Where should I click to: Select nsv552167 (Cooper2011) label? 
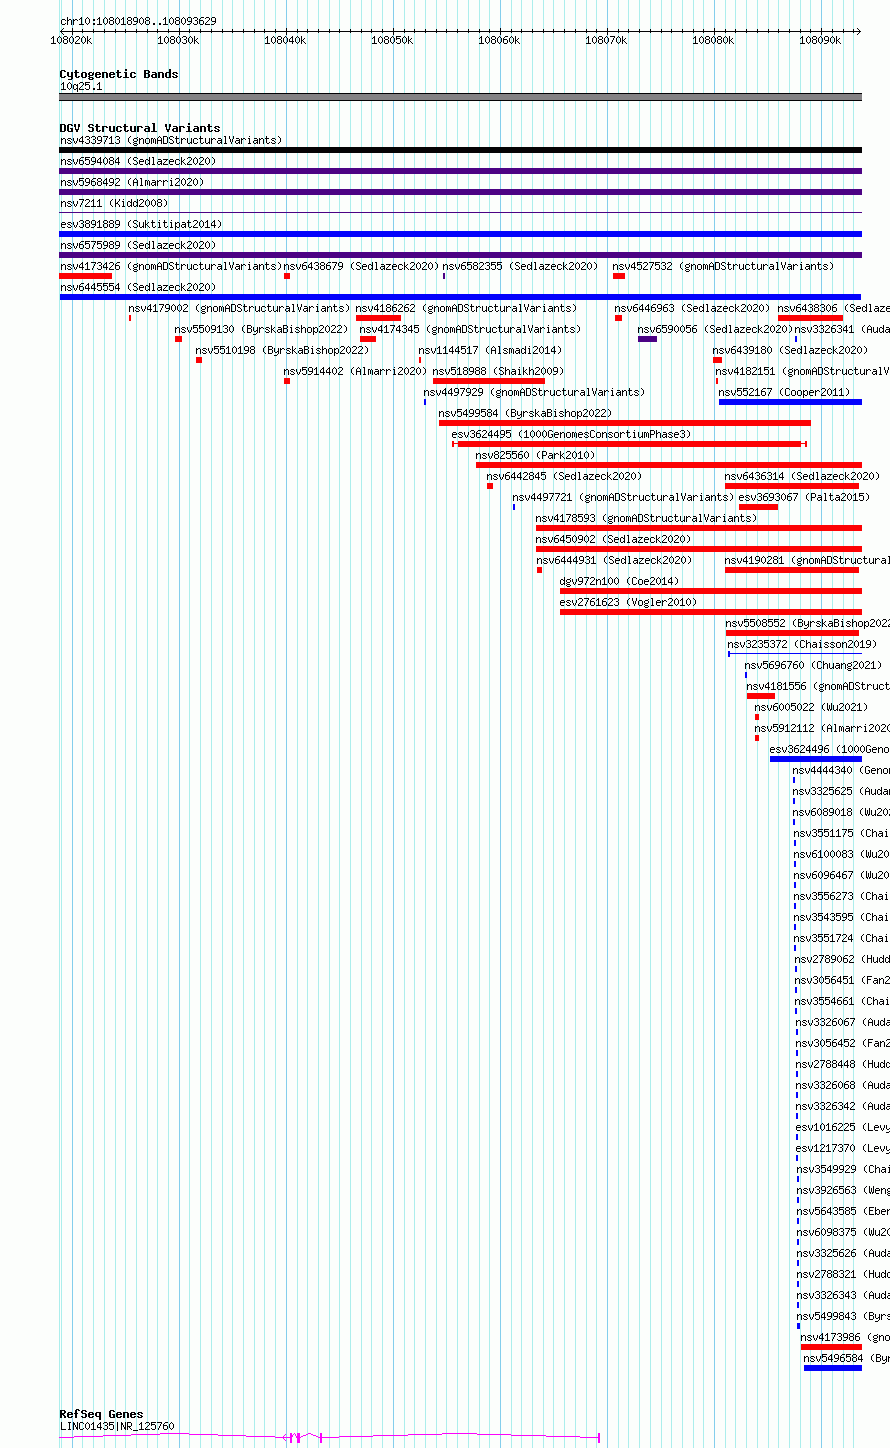(x=785, y=392)
